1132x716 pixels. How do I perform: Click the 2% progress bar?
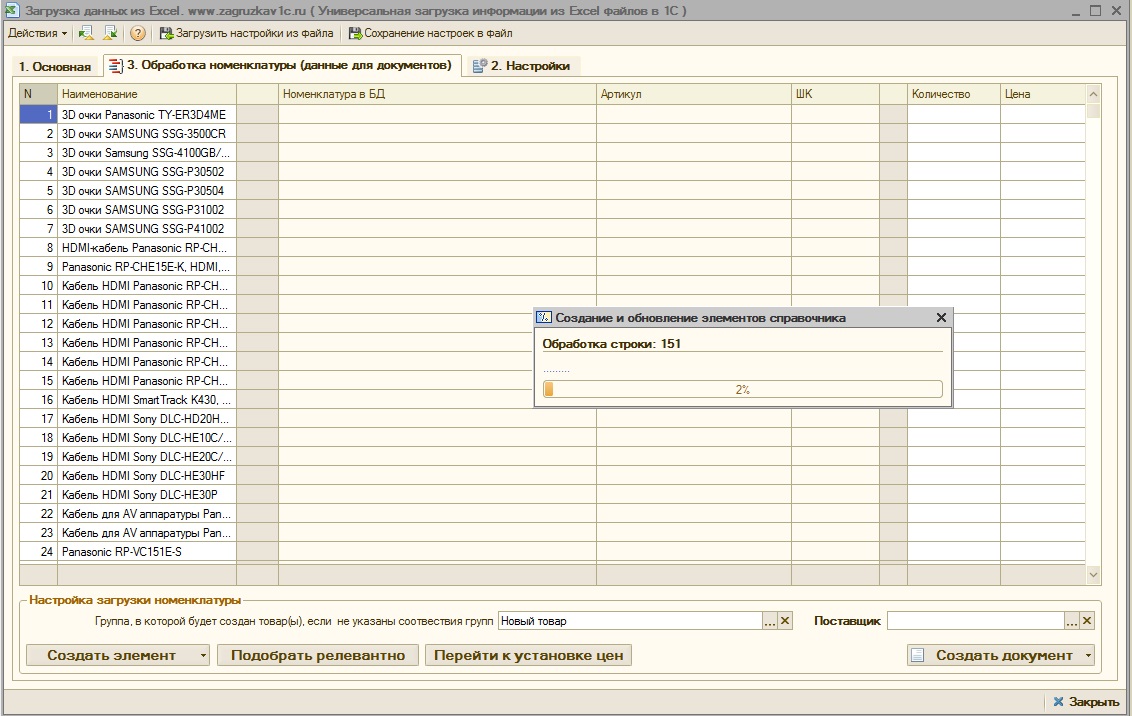(742, 389)
